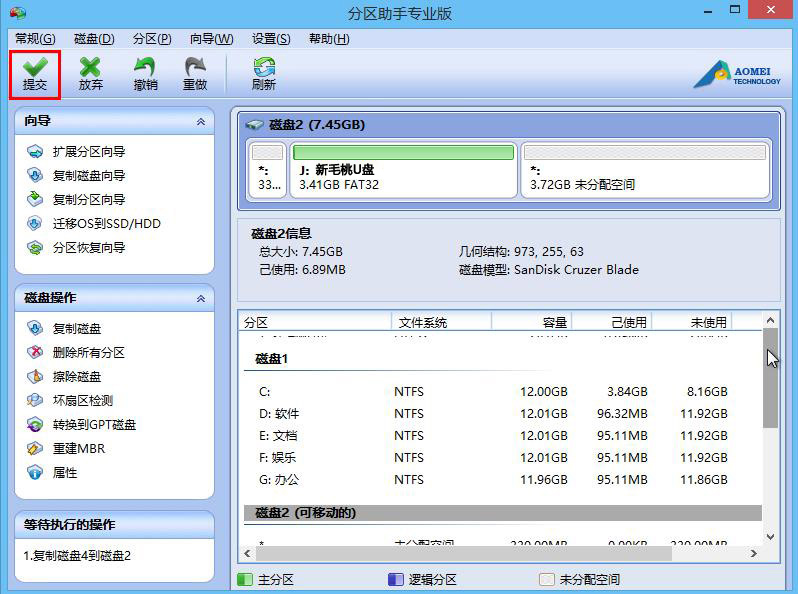This screenshot has width=798, height=594.
Task: Click the horizontal scrollbar left arrow
Action: [247, 553]
